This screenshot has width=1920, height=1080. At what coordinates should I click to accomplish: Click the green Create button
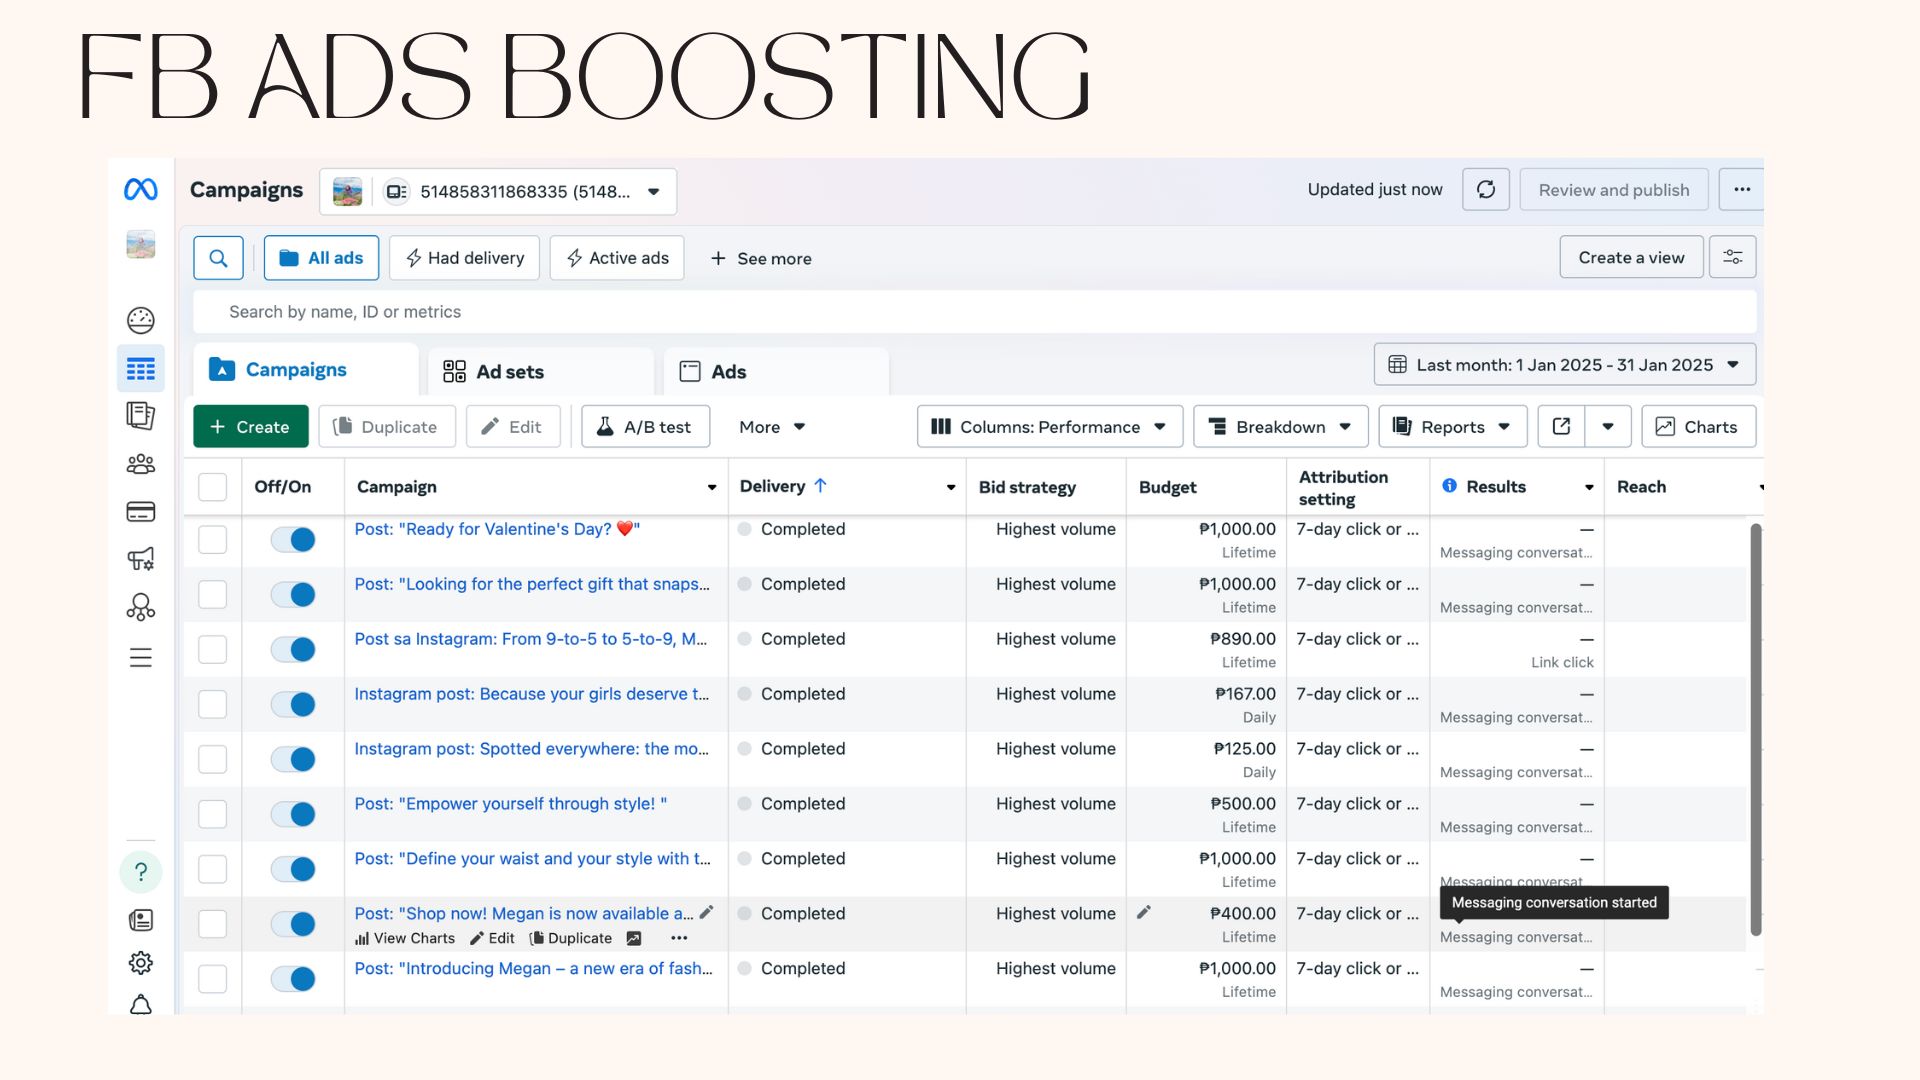(250, 427)
